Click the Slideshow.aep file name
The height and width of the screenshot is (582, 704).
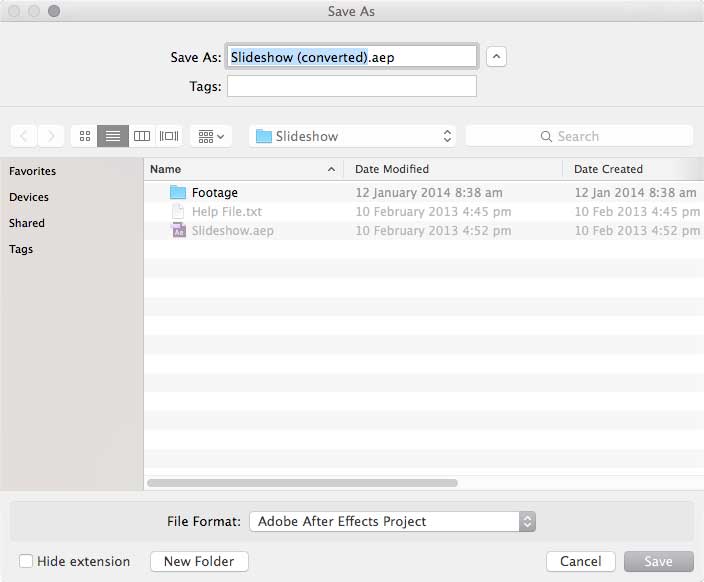[x=233, y=231]
